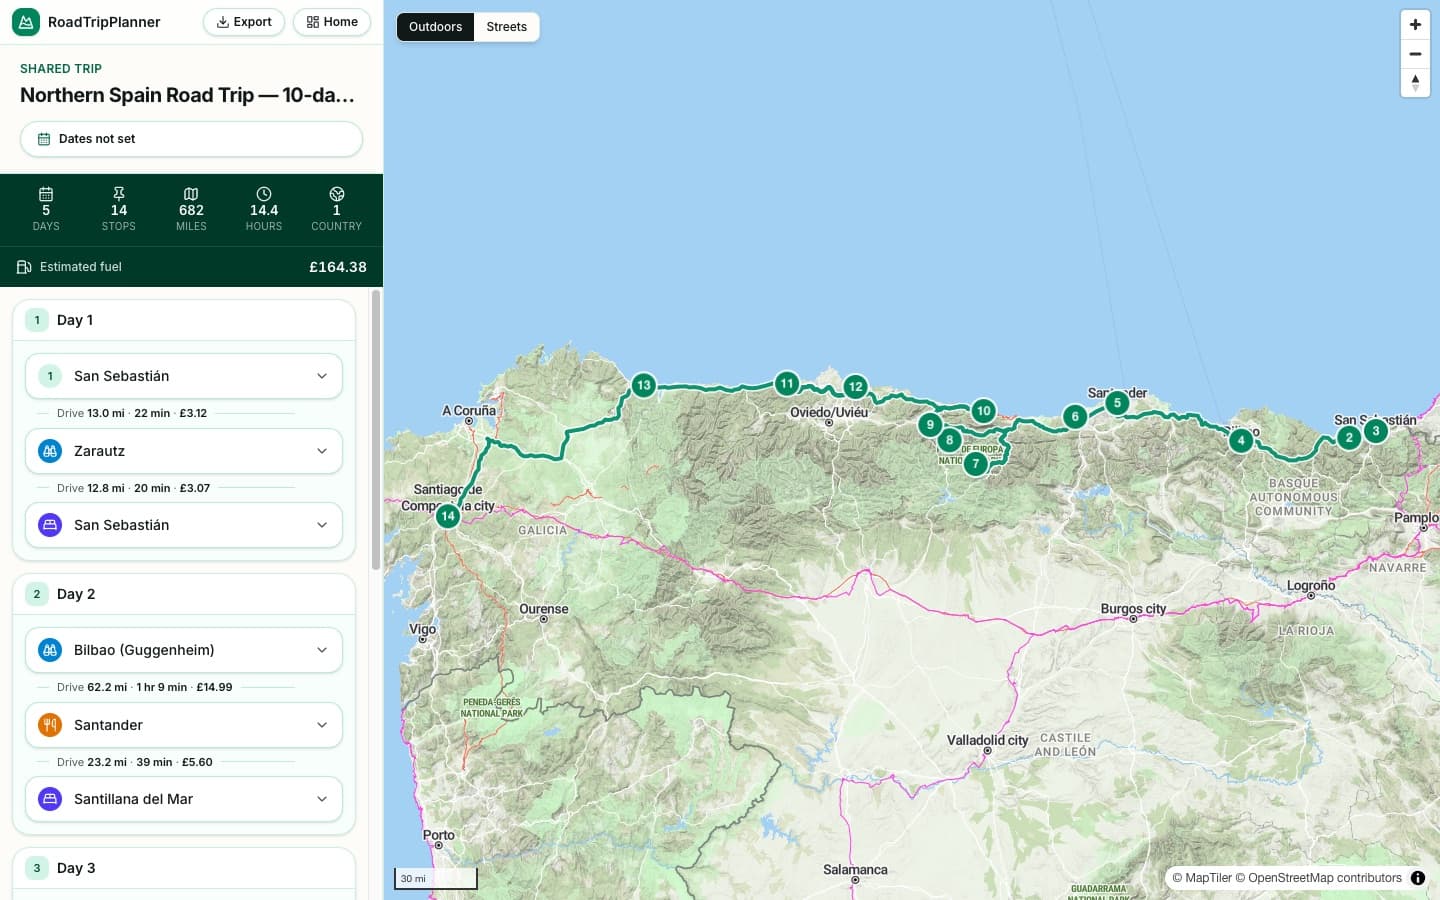Screen dimensions: 1440x900
Task: Expand Bilbao (Guggenheim) stop card
Action: click(x=184, y=650)
